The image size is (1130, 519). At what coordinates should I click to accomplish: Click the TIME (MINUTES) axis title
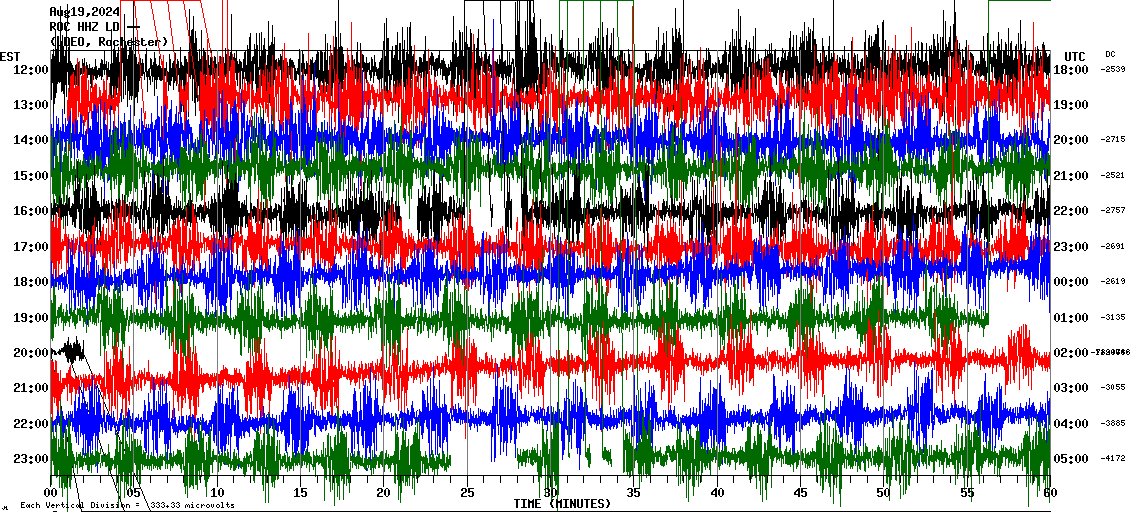562,504
